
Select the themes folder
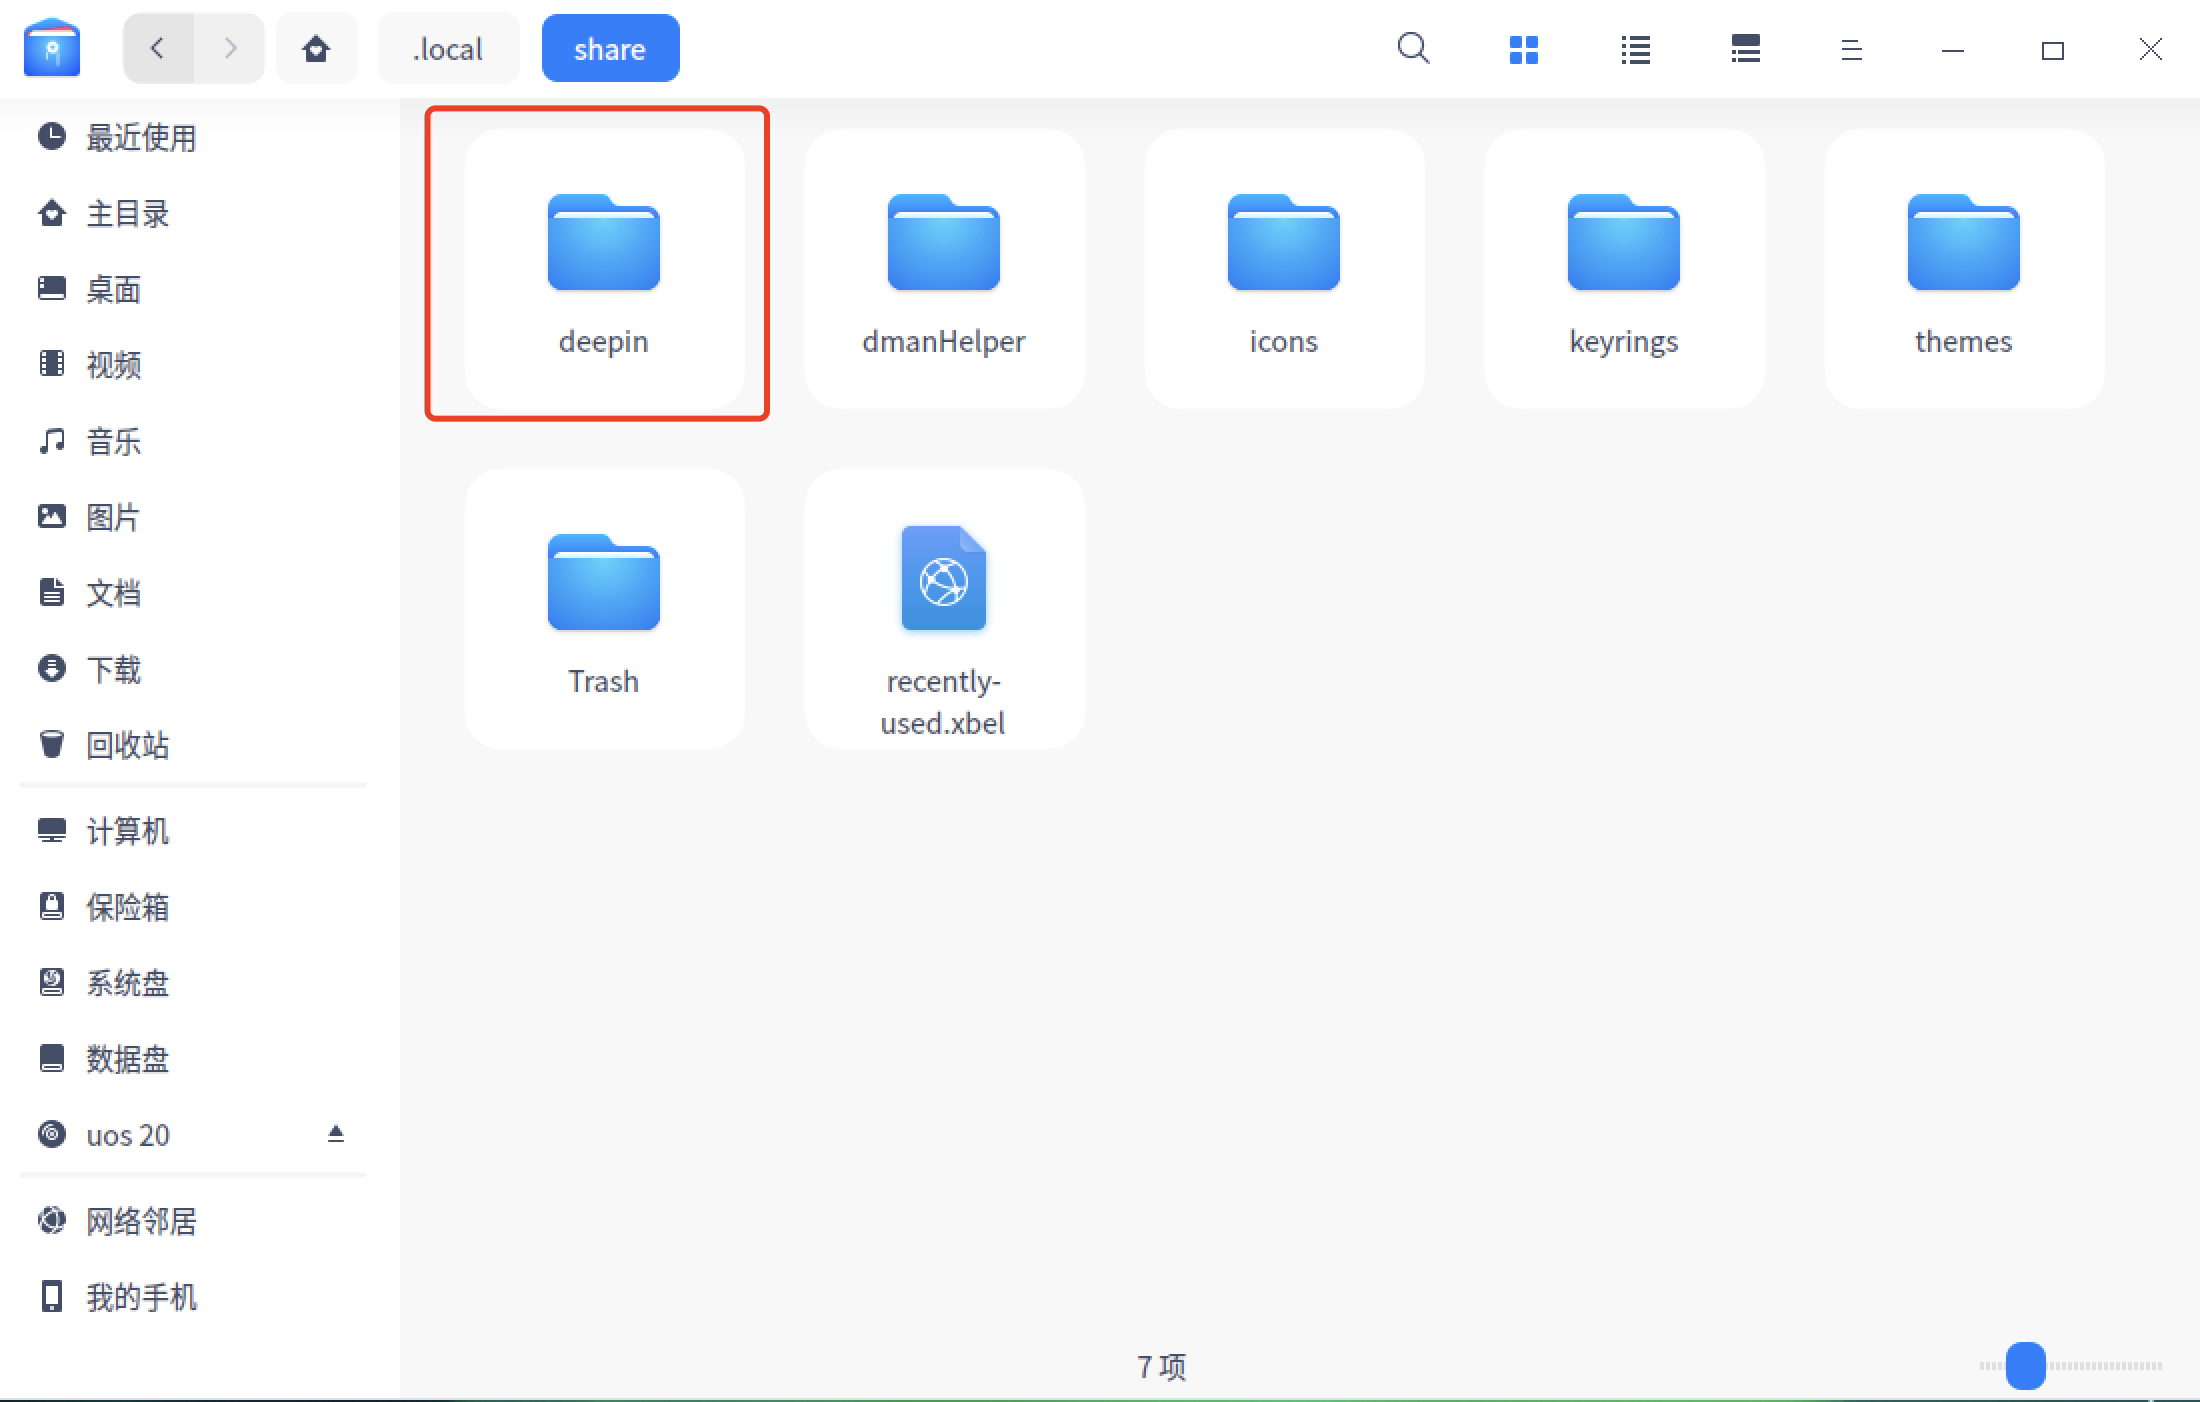[1964, 268]
